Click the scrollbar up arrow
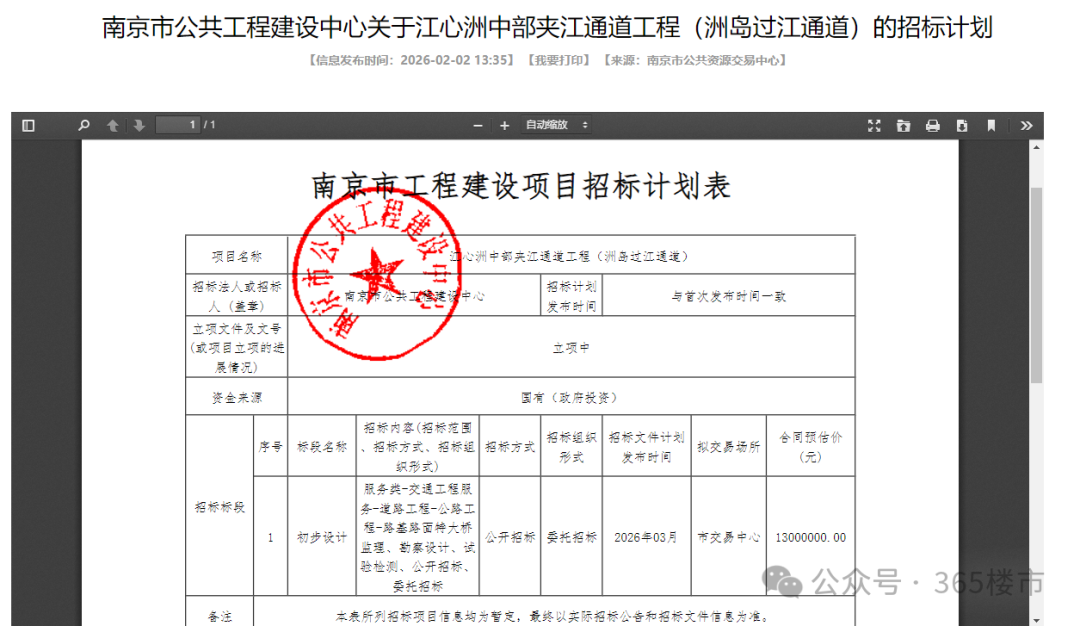Image resolution: width=1080 pixels, height=626 pixels. tap(1036, 147)
